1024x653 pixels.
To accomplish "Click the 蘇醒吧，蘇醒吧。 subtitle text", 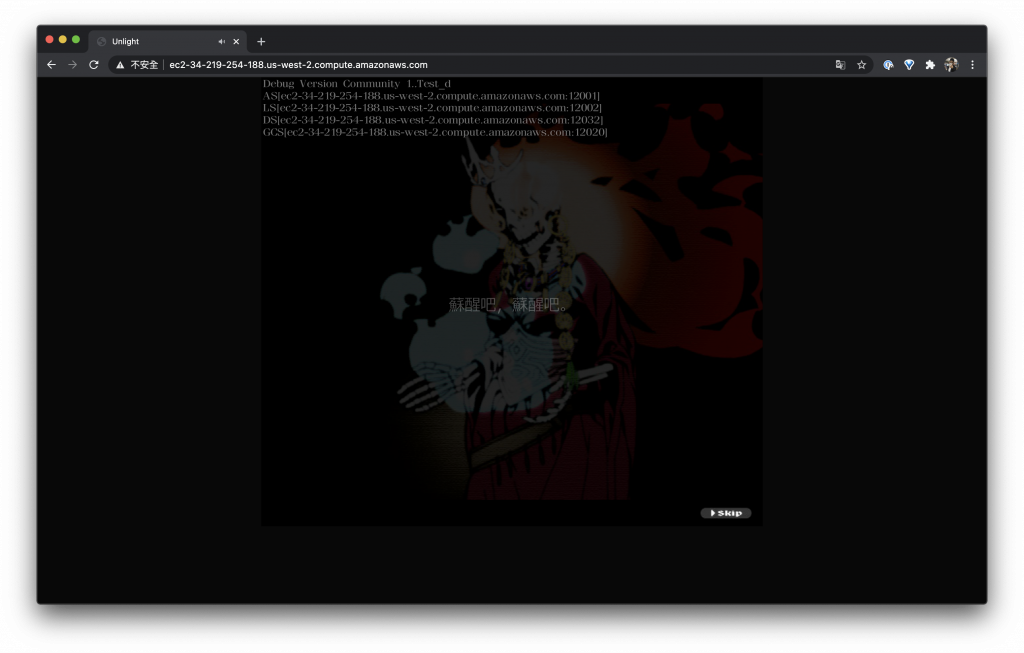I will pos(509,304).
